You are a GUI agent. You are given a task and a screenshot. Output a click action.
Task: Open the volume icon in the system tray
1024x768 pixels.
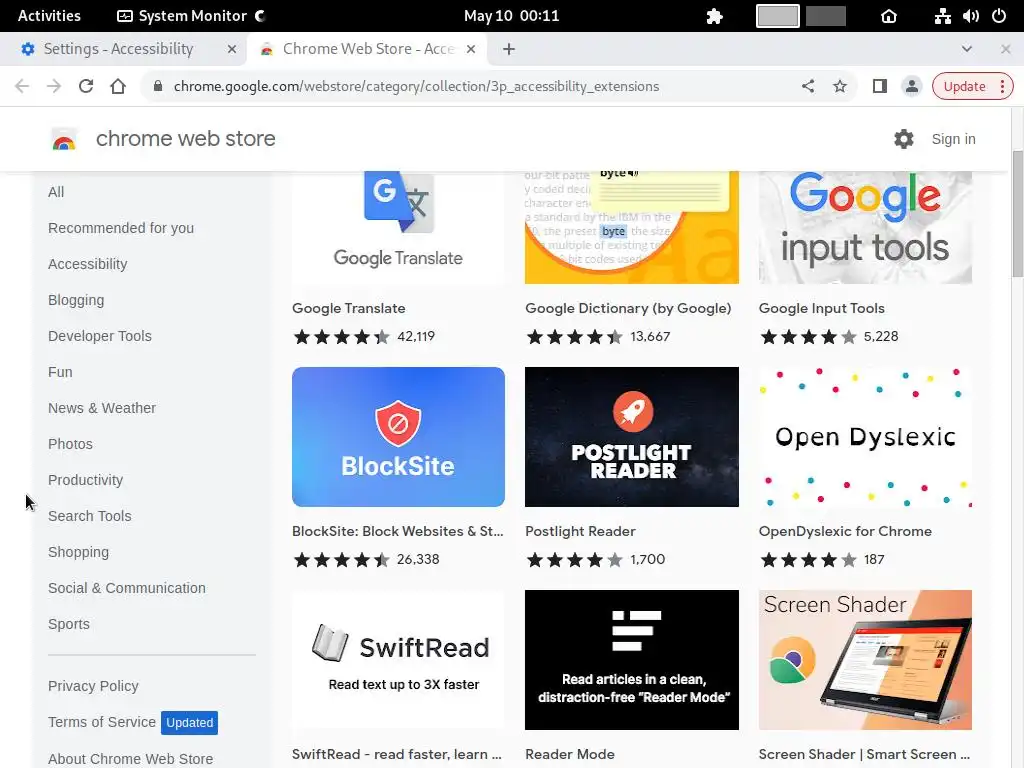click(970, 16)
